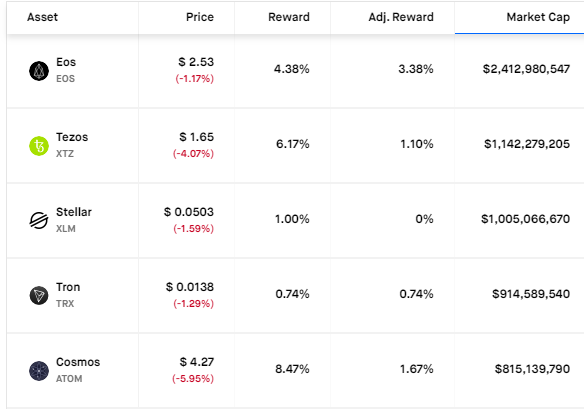Click the (-4.07%) price change

[193, 153]
